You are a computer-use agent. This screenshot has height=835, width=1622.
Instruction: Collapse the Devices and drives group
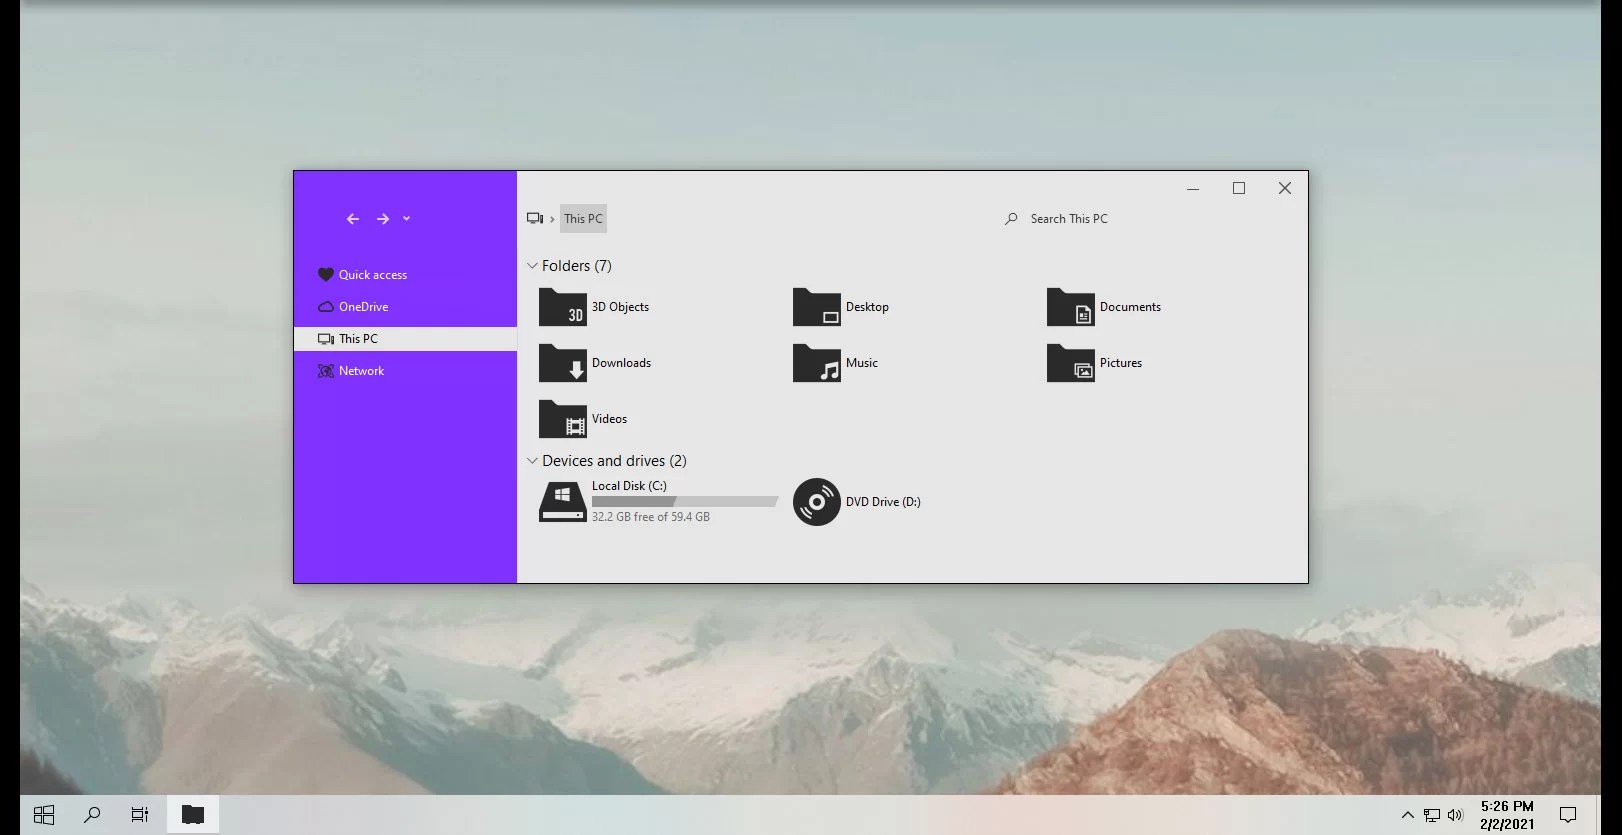(x=532, y=461)
